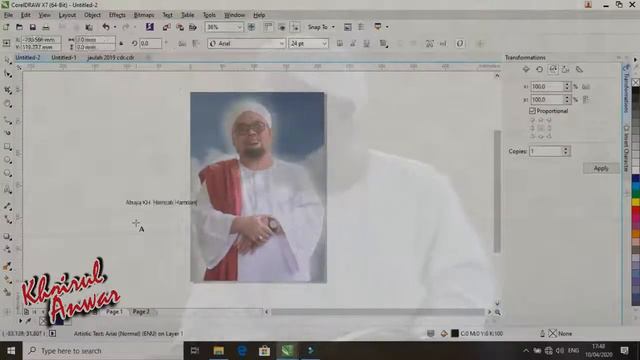The image size is (640, 360).
Task: Open the 24 pt font size dropdown
Action: 324,43
